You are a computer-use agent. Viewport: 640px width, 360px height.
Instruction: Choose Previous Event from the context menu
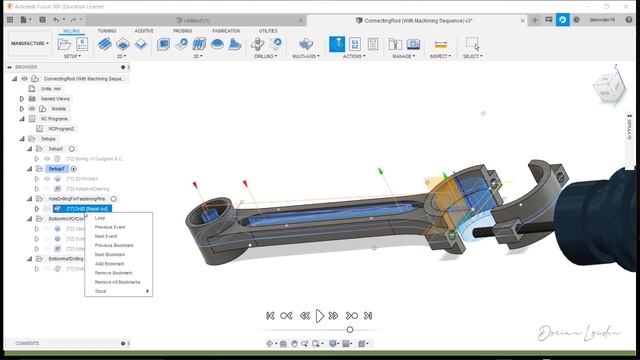click(x=118, y=227)
